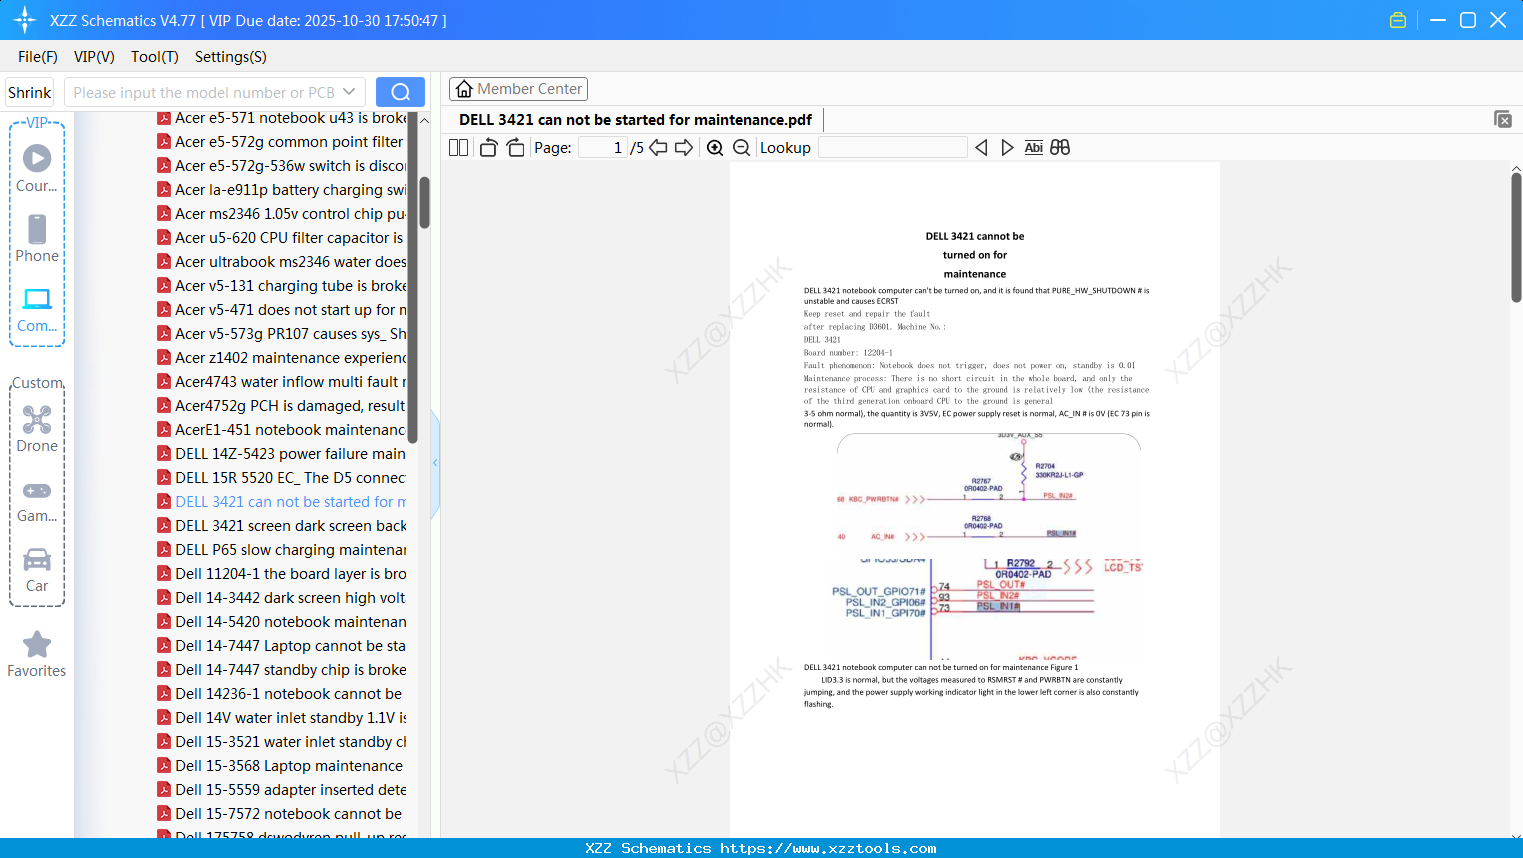Open Dell 11204-1 board layer file
The image size is (1523, 858).
281,574
